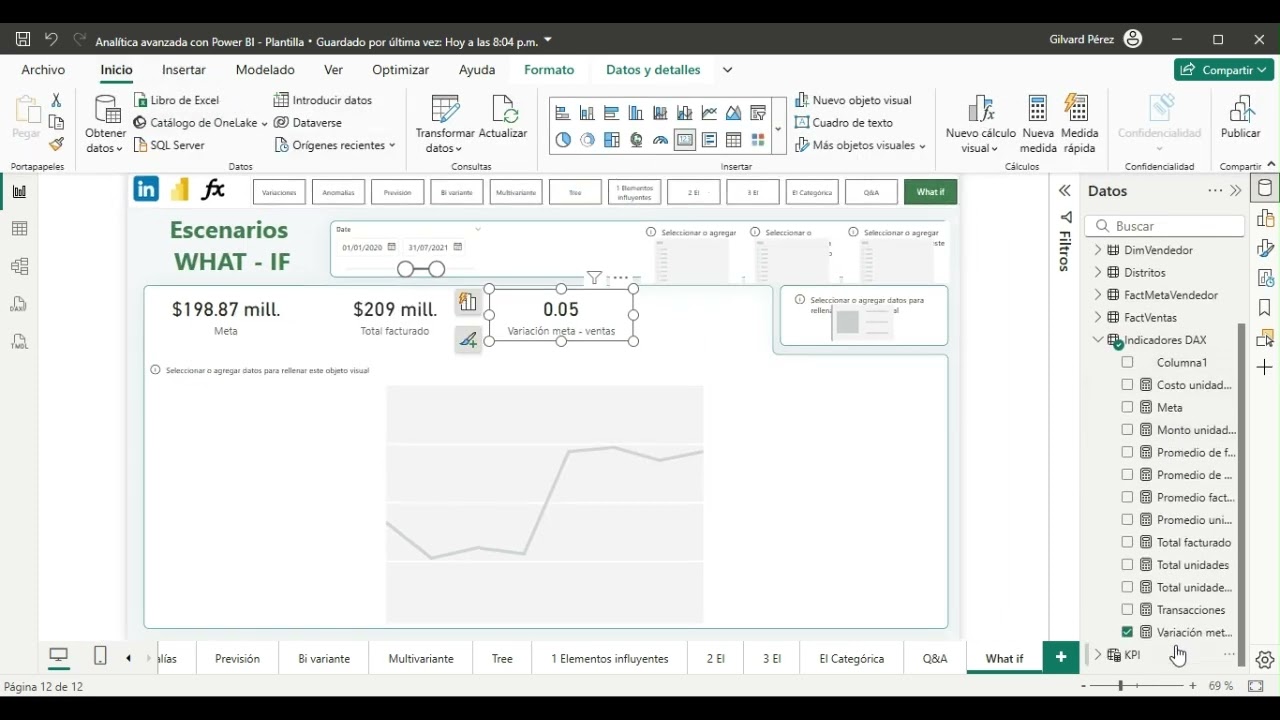The height and width of the screenshot is (720, 1280).
Task: Collapse the Filtros pane arrows
Action: point(1065,190)
